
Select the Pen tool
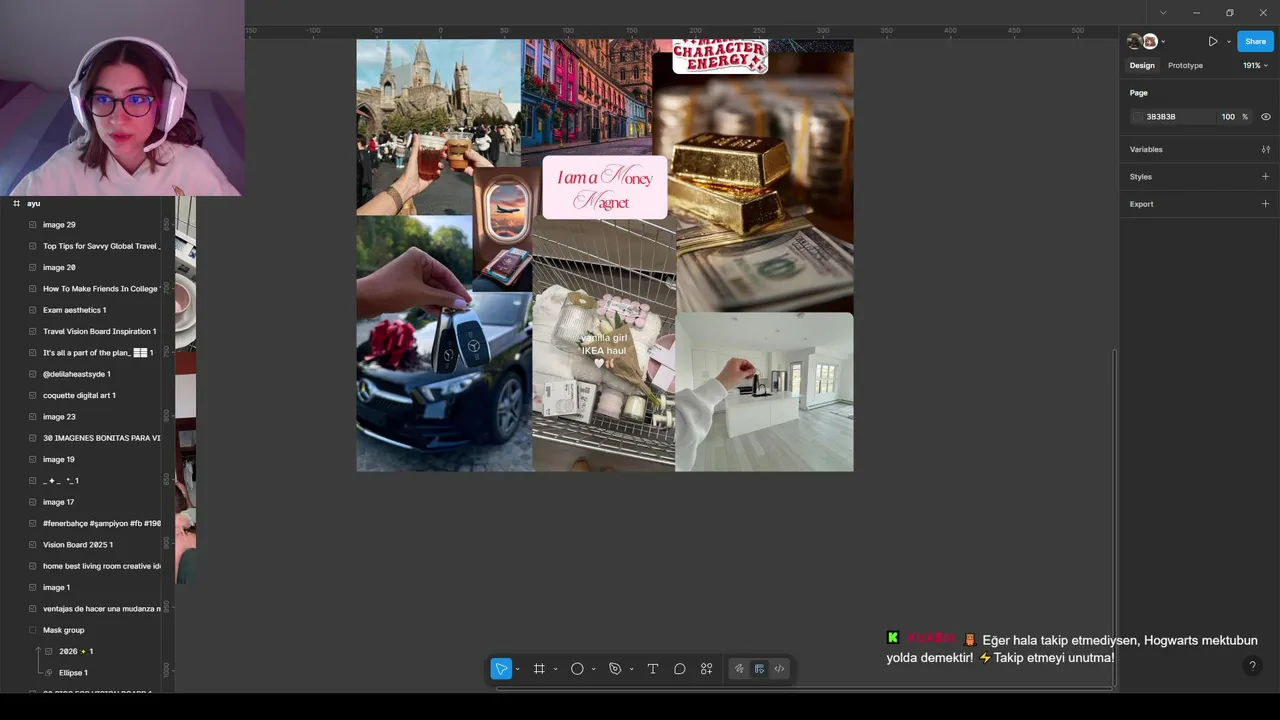615,669
